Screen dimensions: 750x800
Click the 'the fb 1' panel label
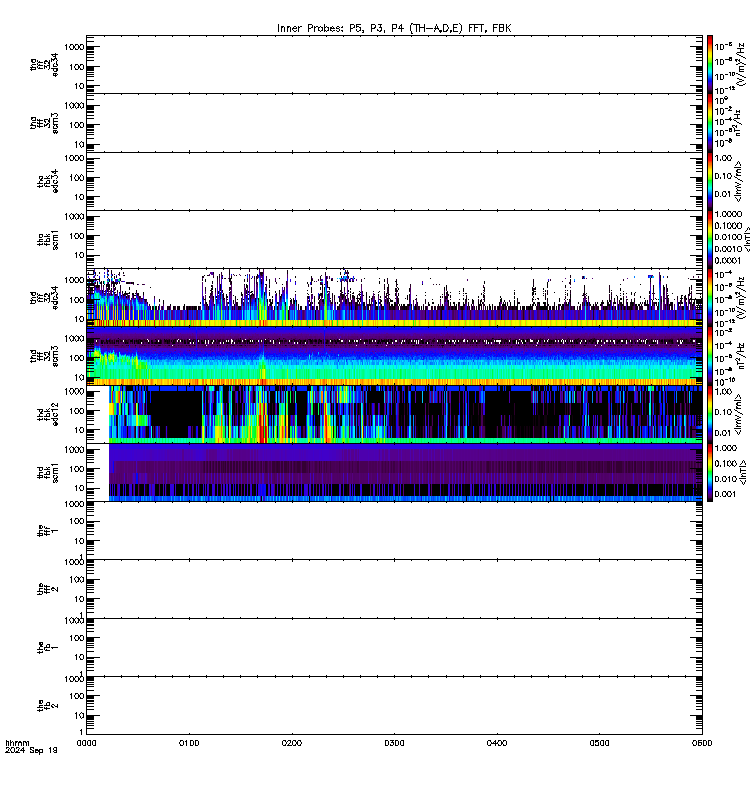tap(48, 647)
